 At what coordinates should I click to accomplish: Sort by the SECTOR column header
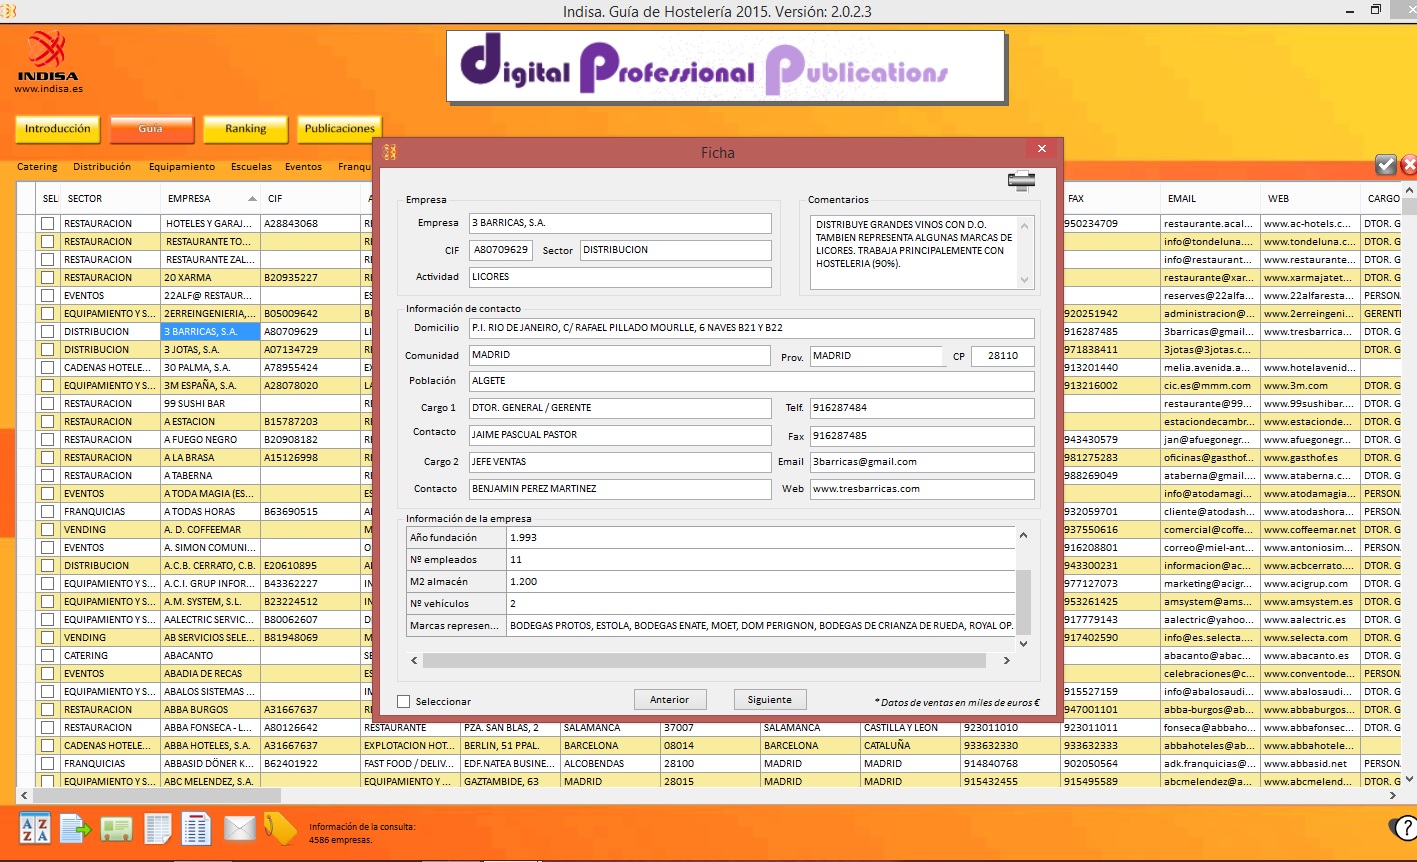click(110, 198)
